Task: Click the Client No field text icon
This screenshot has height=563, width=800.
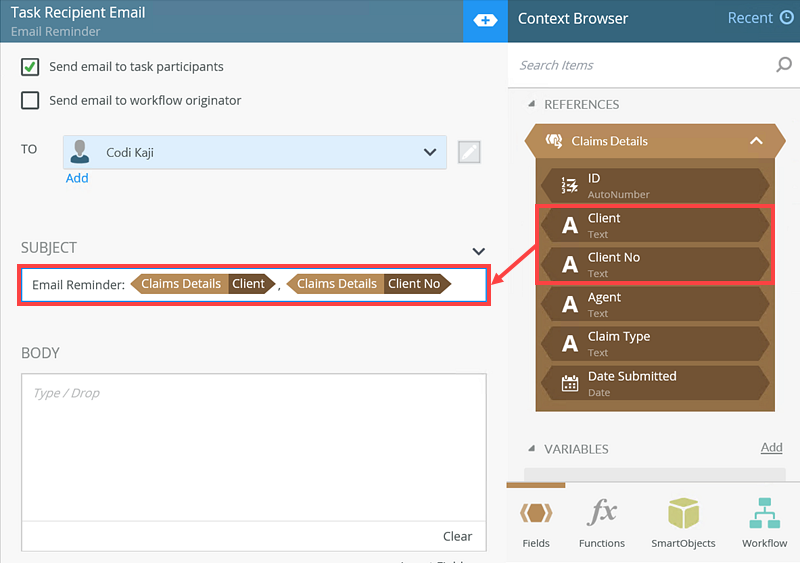Action: tap(570, 264)
